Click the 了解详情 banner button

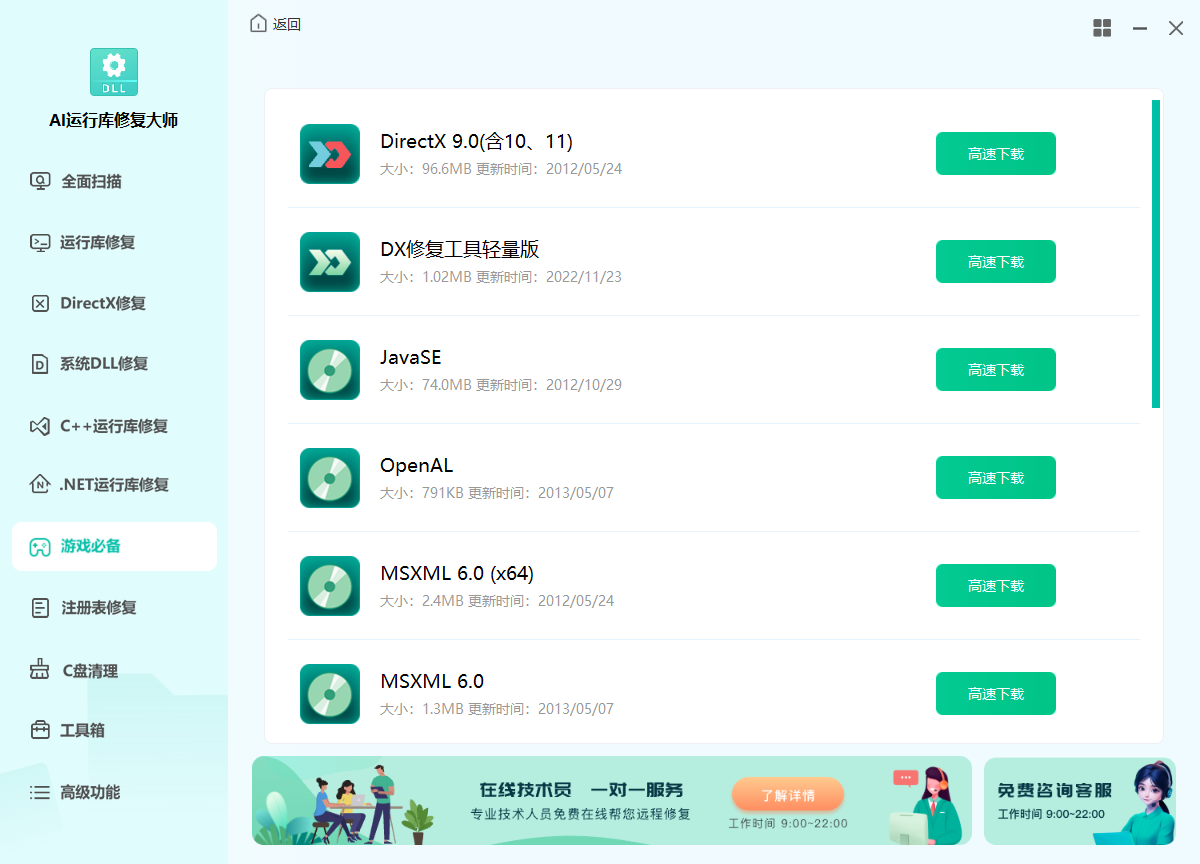pyautogui.click(x=787, y=795)
